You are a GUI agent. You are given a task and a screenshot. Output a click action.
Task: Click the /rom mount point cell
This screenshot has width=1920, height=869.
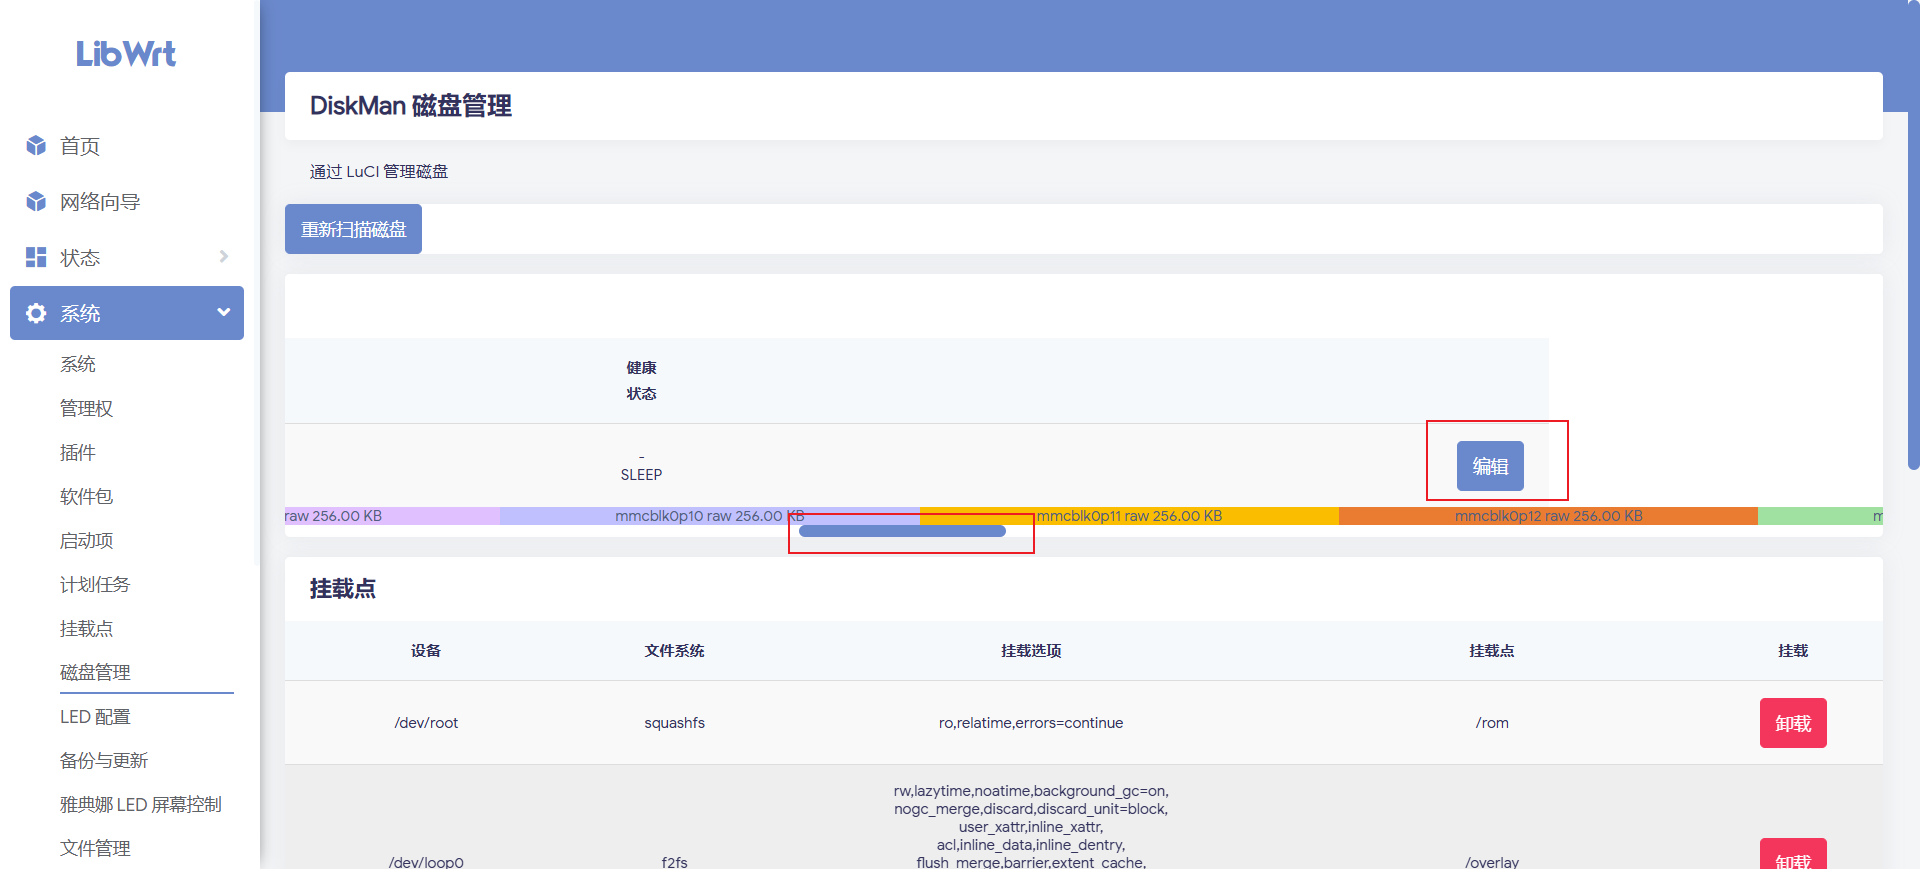[1492, 723]
